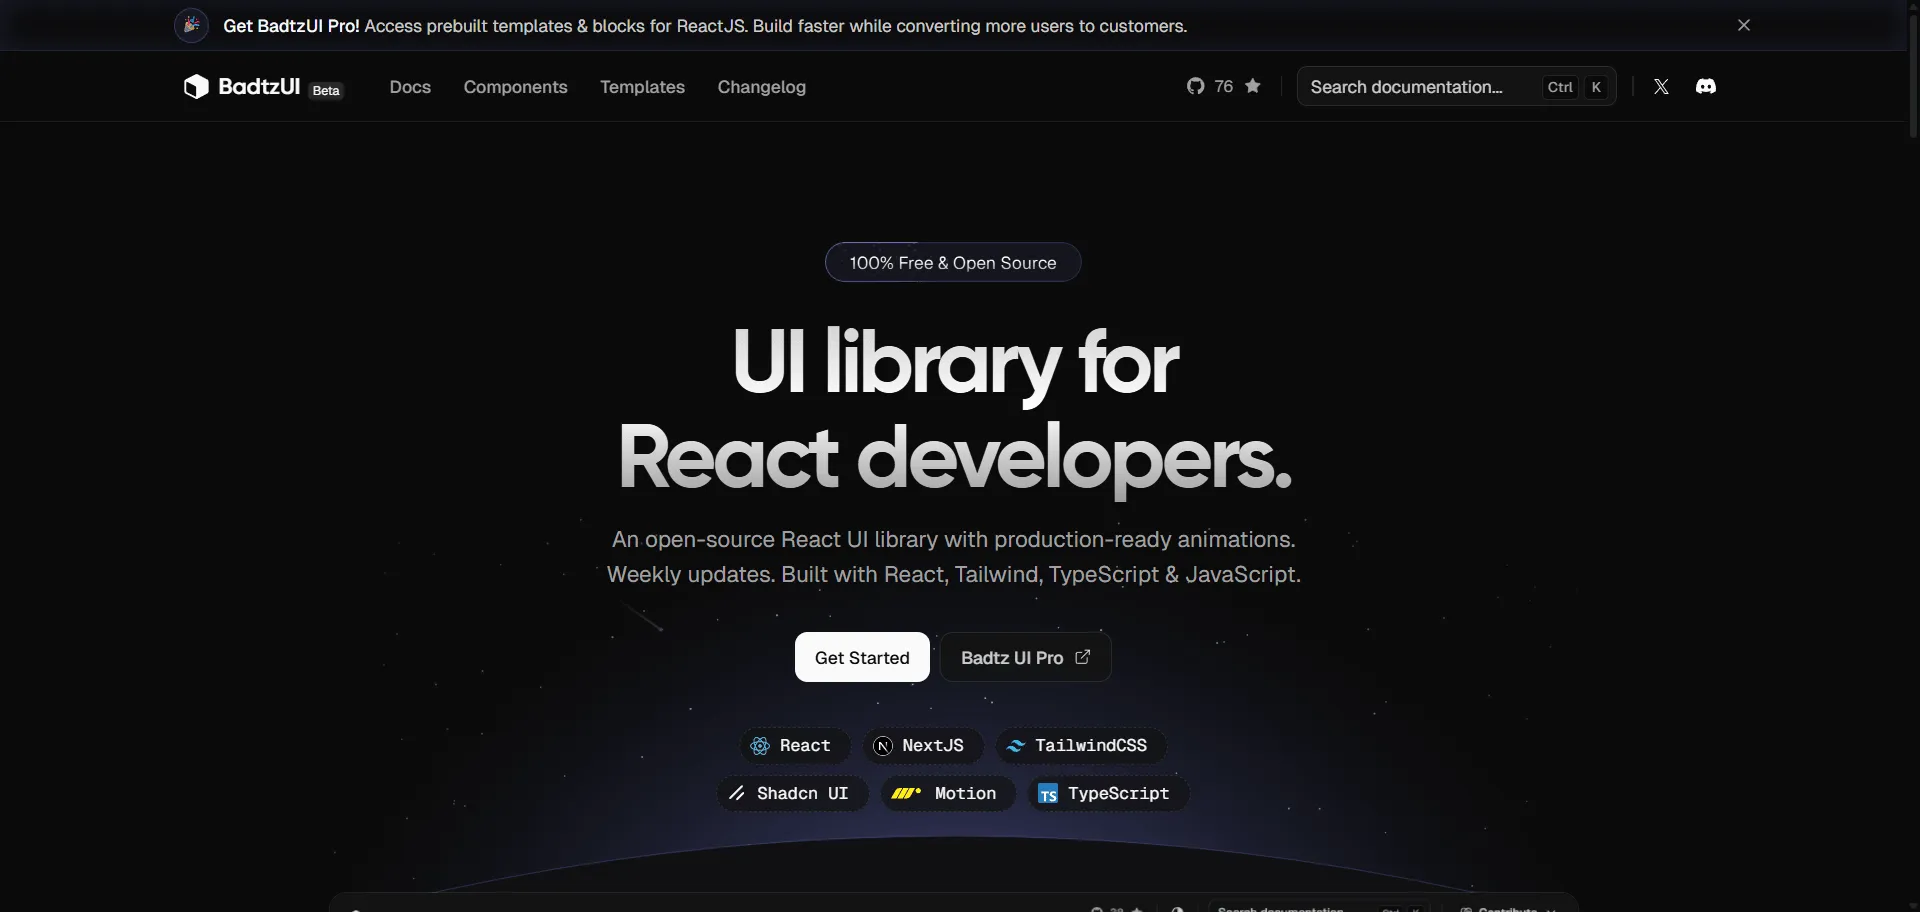Open the X (Twitter) link in the header
Image resolution: width=1920 pixels, height=912 pixels.
tap(1661, 86)
